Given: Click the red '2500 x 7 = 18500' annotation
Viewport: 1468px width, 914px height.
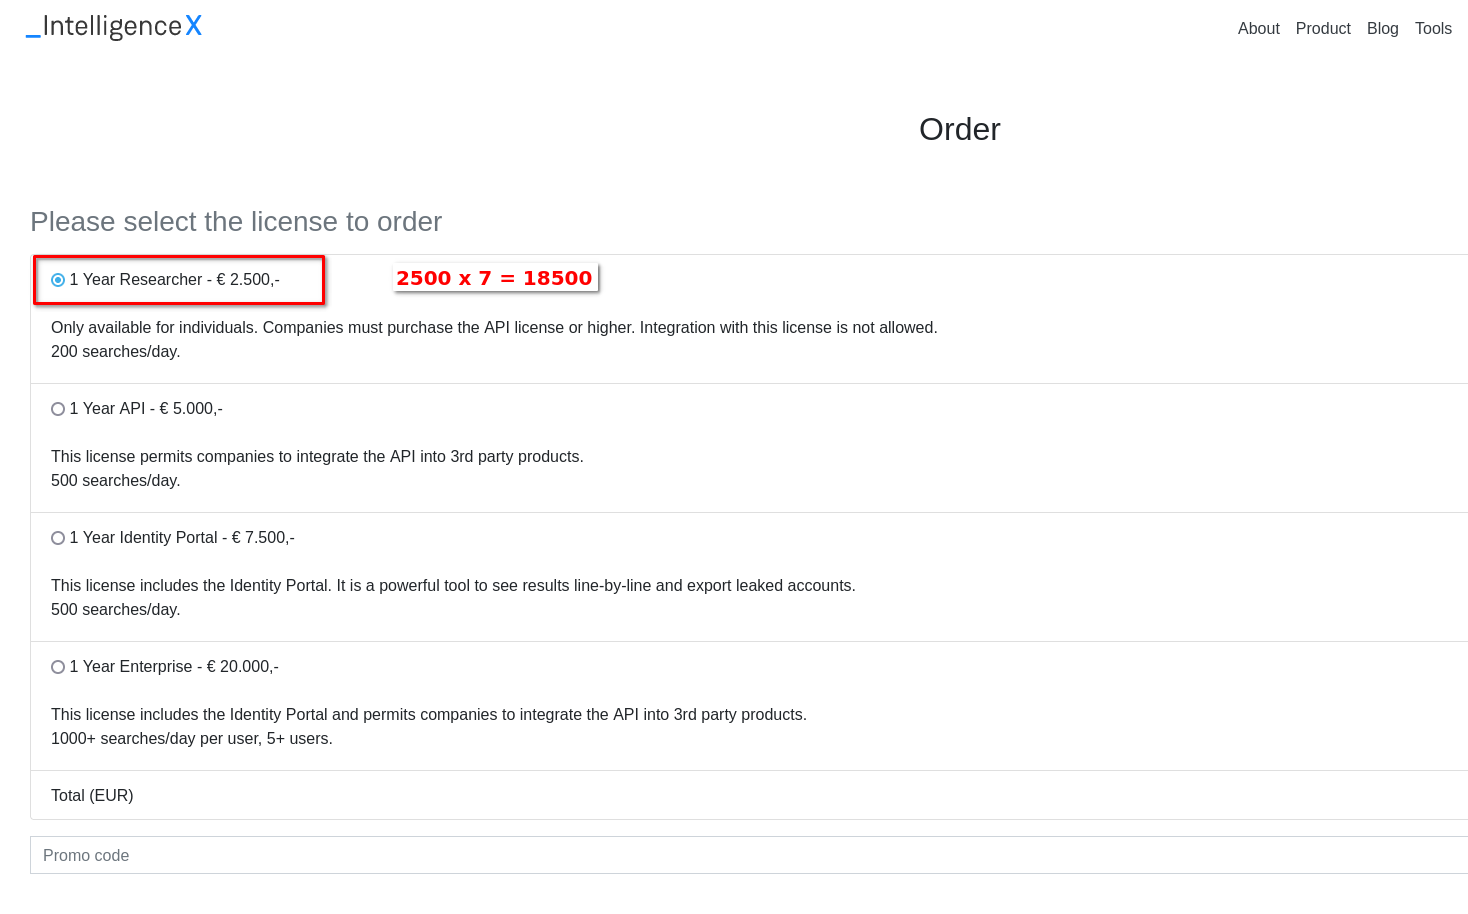Looking at the screenshot, I should pyautogui.click(x=494, y=278).
